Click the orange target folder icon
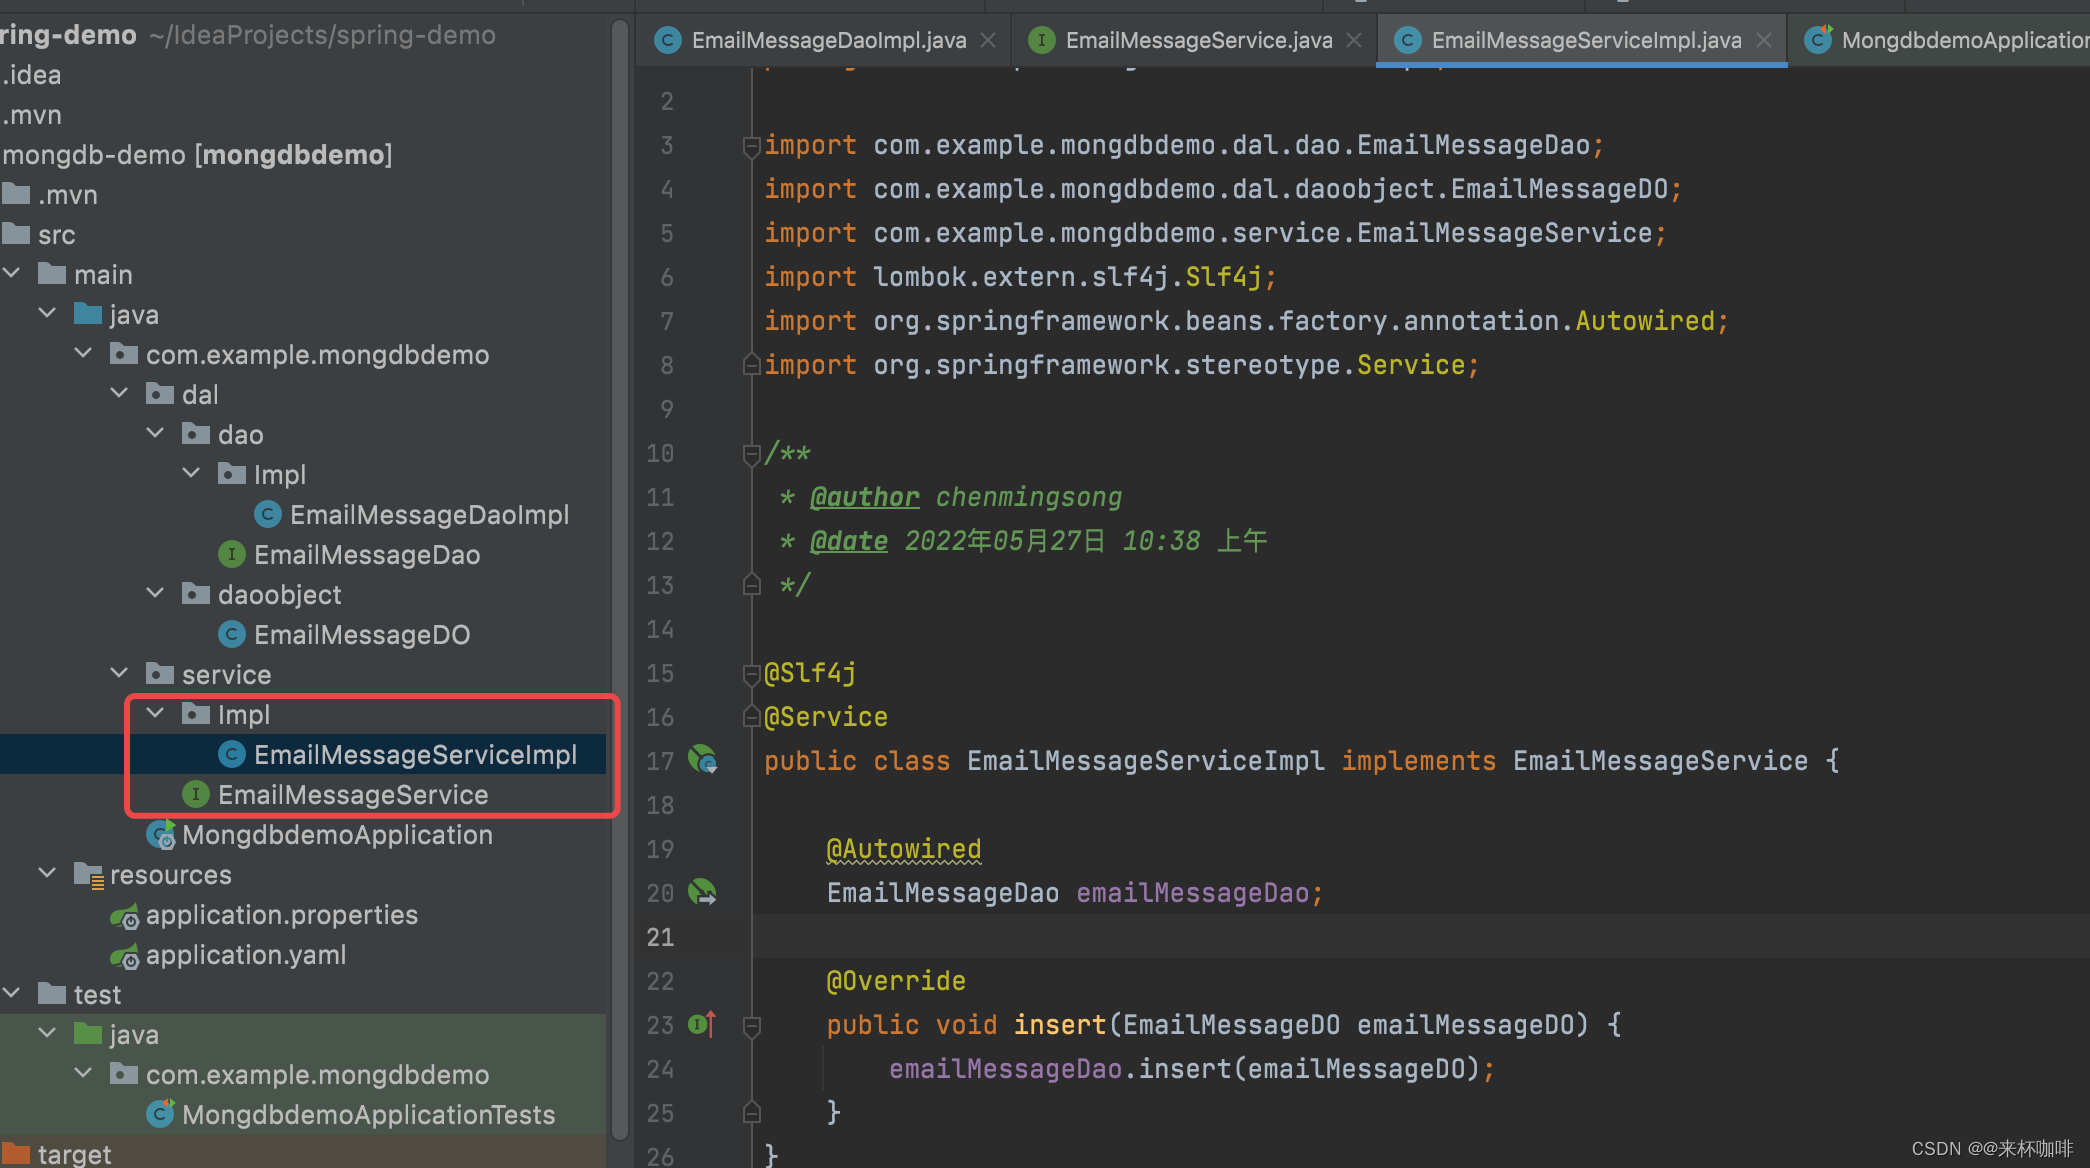This screenshot has height=1168, width=2090. tap(16, 1154)
